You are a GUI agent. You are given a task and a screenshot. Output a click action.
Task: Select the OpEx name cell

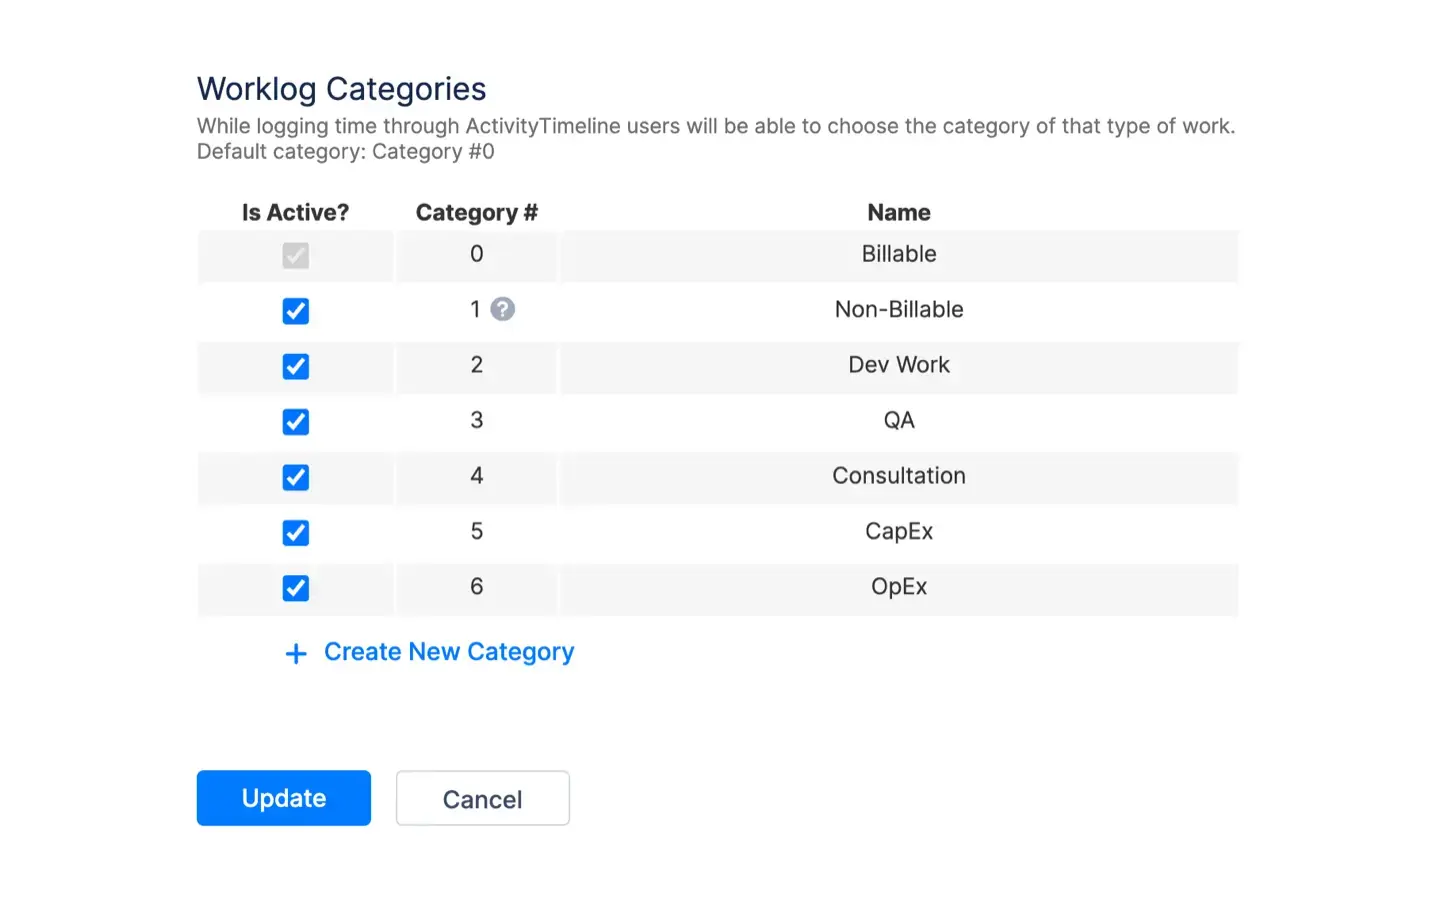898,587
